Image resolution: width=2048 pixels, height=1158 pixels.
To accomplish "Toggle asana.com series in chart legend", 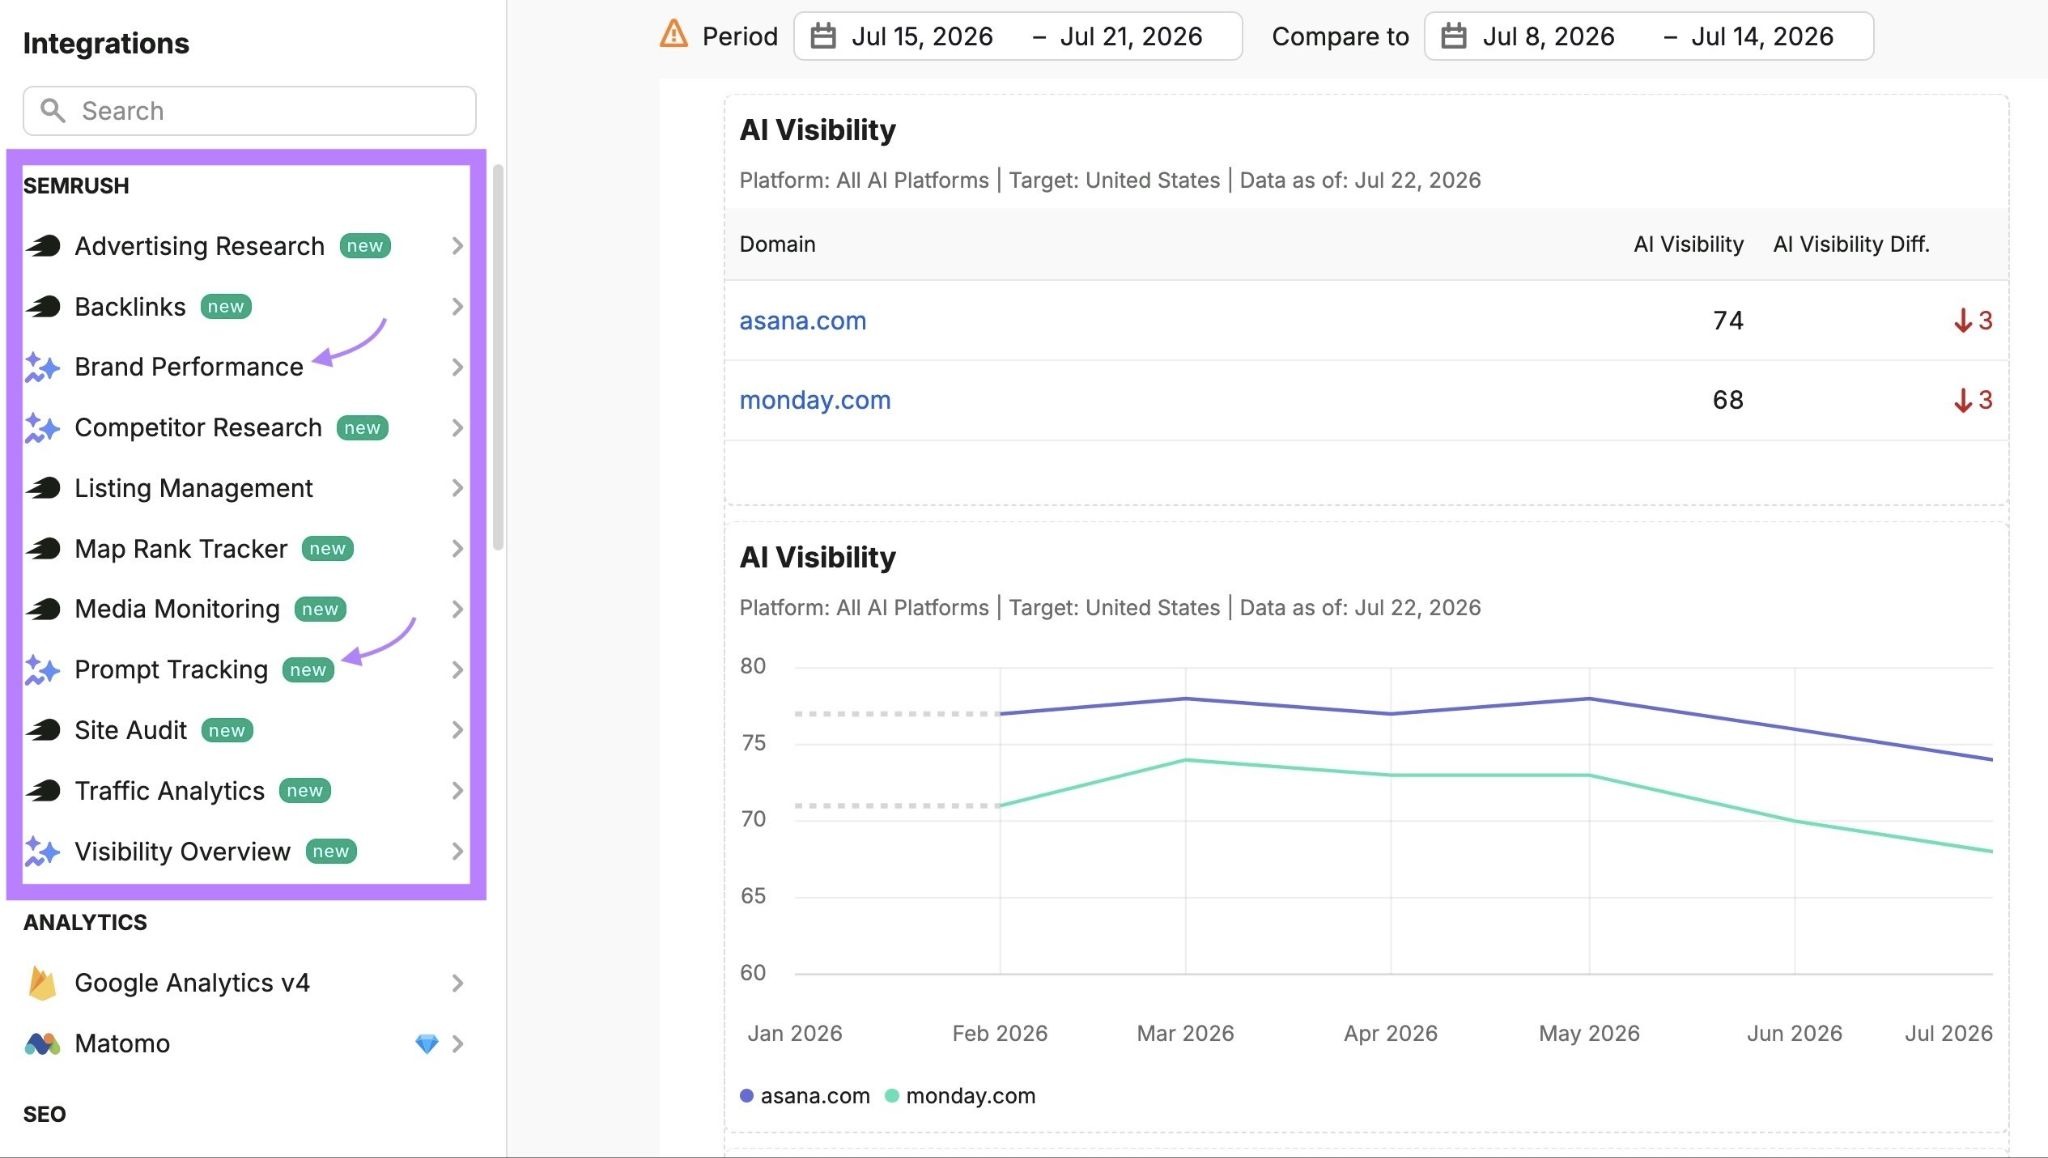I will pos(805,1096).
